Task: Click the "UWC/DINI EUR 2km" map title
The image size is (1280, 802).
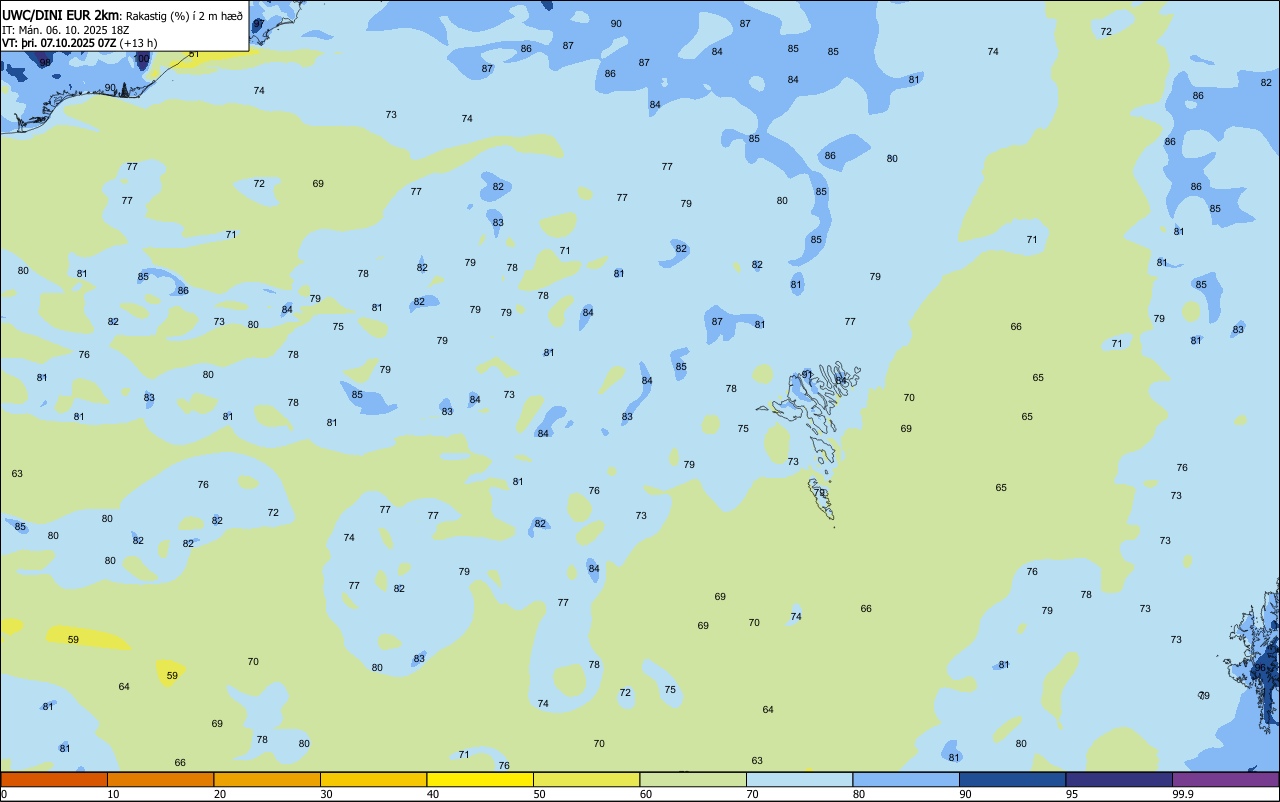Action: pos(61,15)
